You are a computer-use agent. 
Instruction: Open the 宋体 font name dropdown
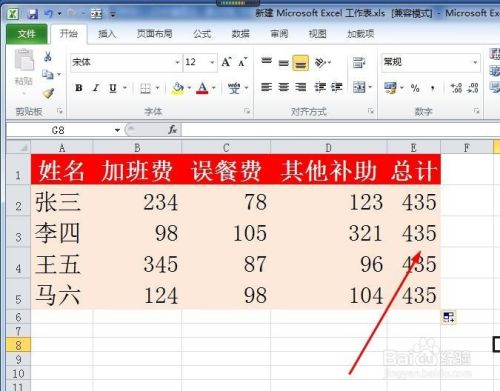(177, 62)
